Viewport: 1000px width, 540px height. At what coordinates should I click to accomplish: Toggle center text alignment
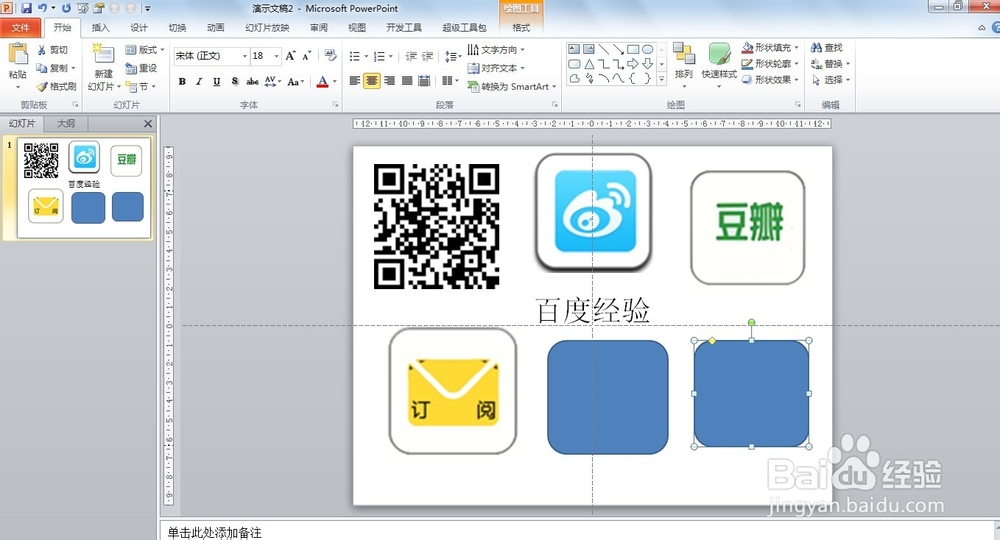372,81
